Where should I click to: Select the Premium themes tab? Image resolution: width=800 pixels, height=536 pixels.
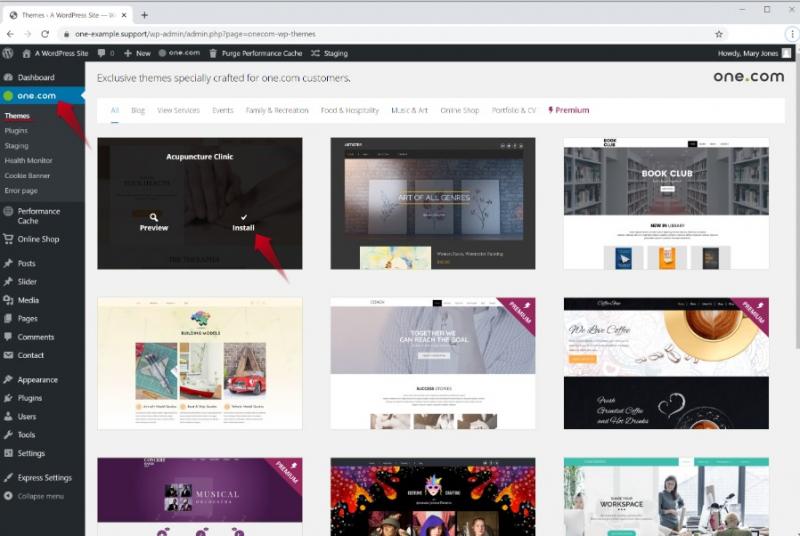(x=569, y=110)
